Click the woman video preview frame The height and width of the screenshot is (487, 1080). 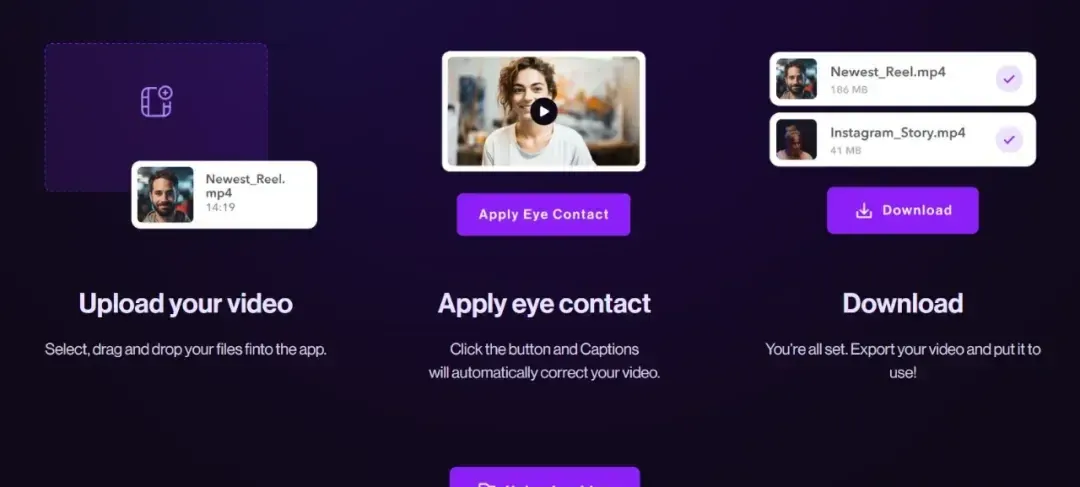click(x=543, y=111)
